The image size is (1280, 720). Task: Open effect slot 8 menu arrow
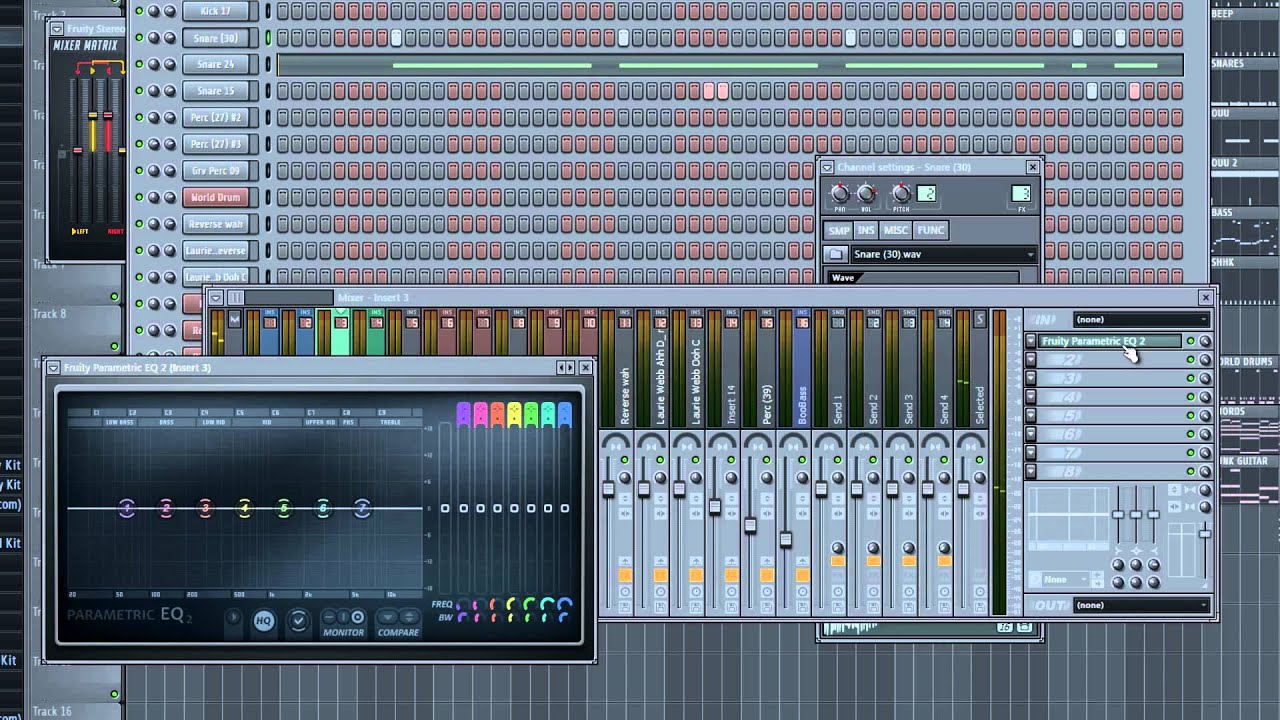tap(1031, 471)
